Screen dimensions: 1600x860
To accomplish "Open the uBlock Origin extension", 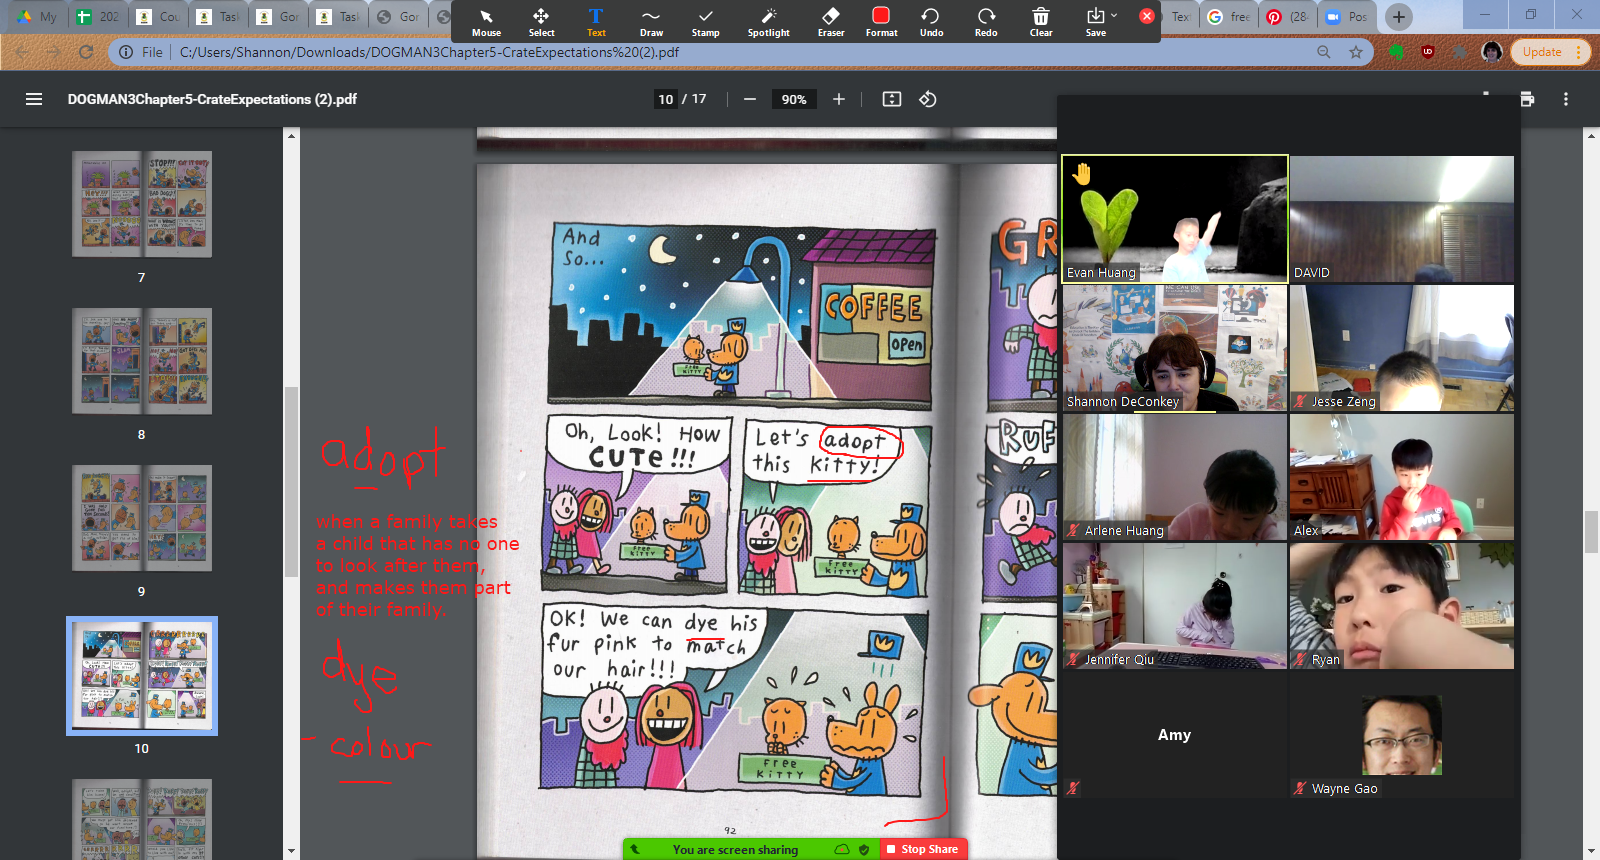I will pyautogui.click(x=1428, y=52).
